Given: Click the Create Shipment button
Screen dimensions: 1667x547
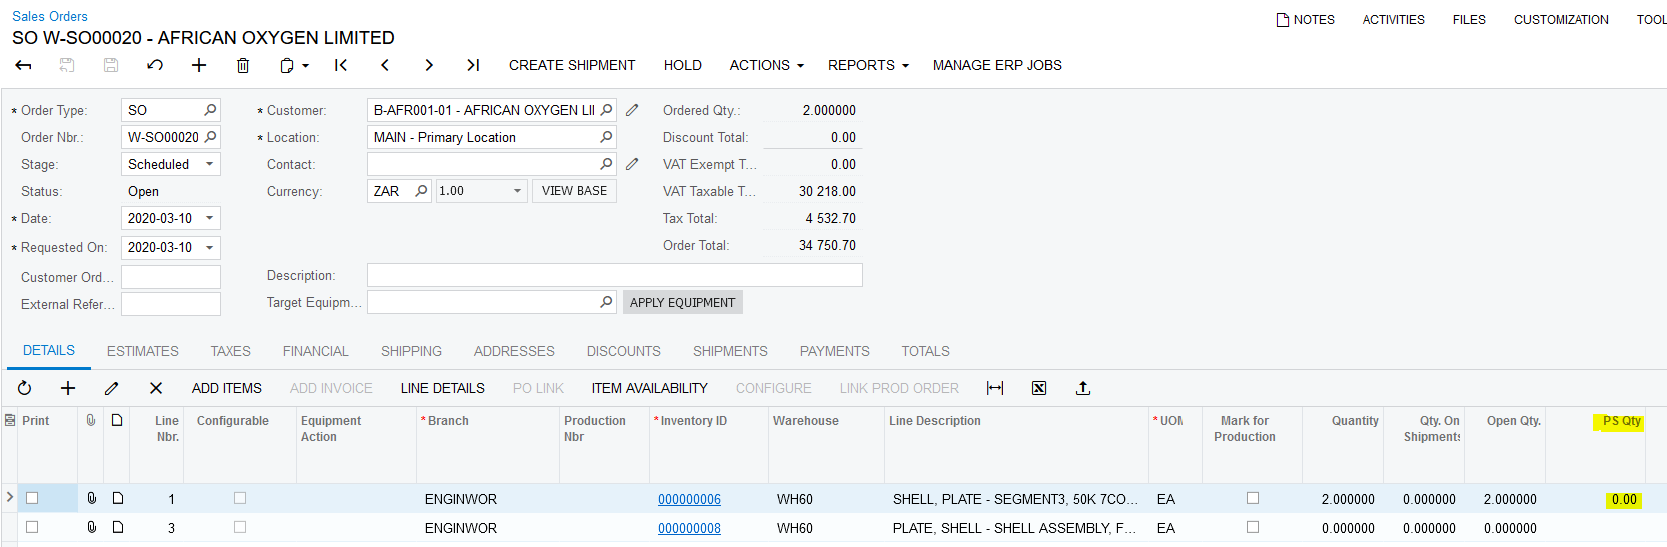Looking at the screenshot, I should click(x=572, y=65).
